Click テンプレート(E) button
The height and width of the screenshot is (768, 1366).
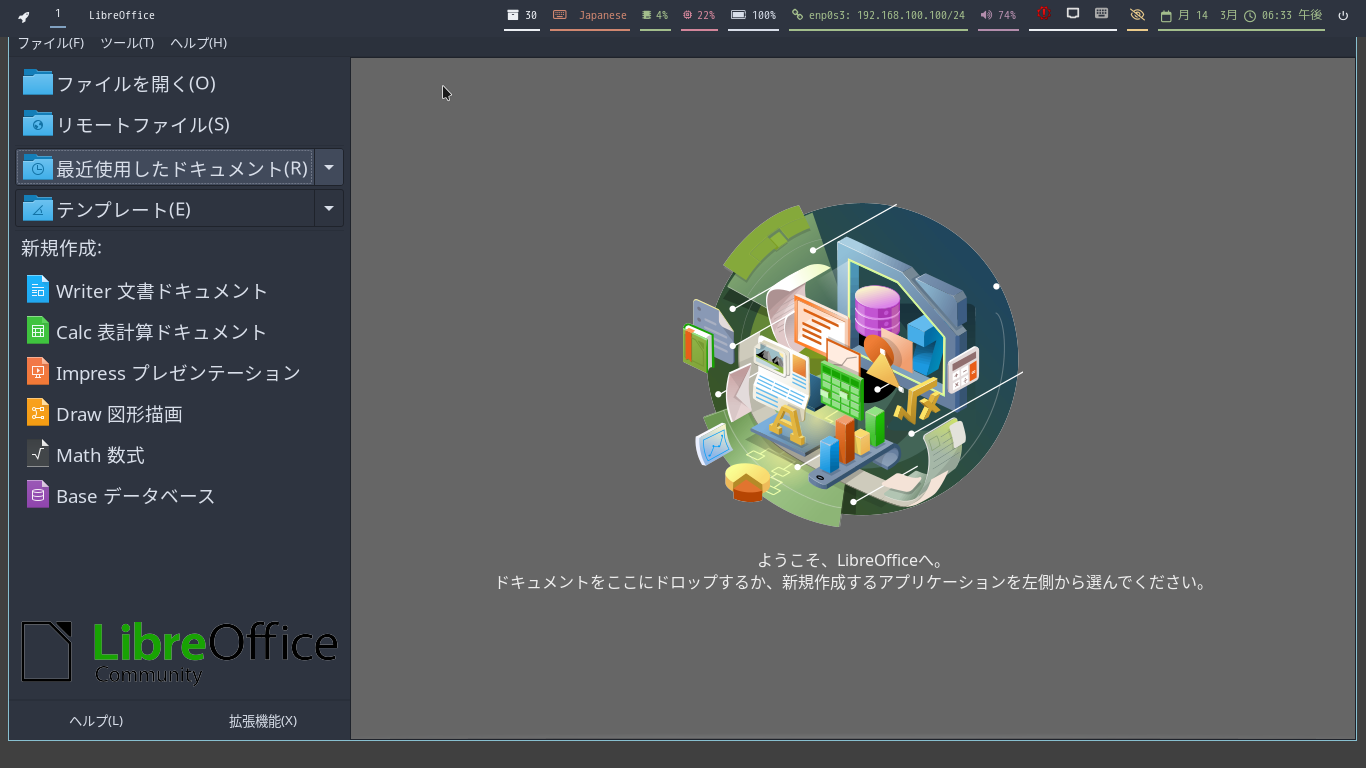[x=165, y=208]
